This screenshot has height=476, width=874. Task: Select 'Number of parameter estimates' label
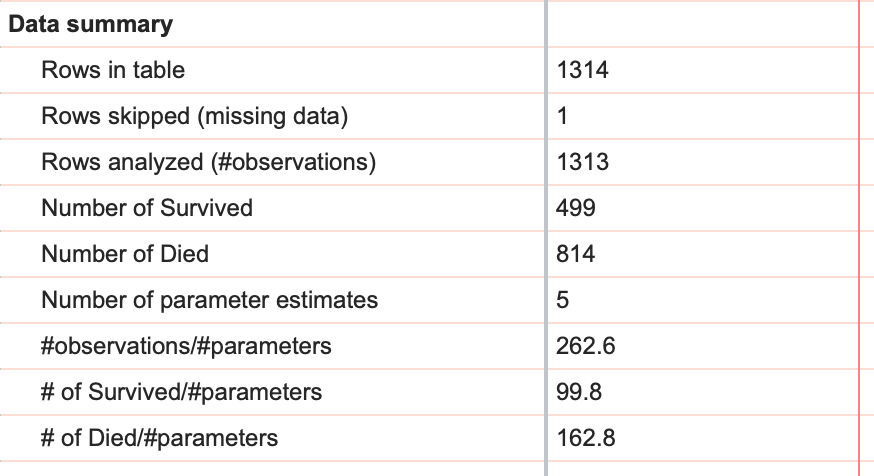210,300
